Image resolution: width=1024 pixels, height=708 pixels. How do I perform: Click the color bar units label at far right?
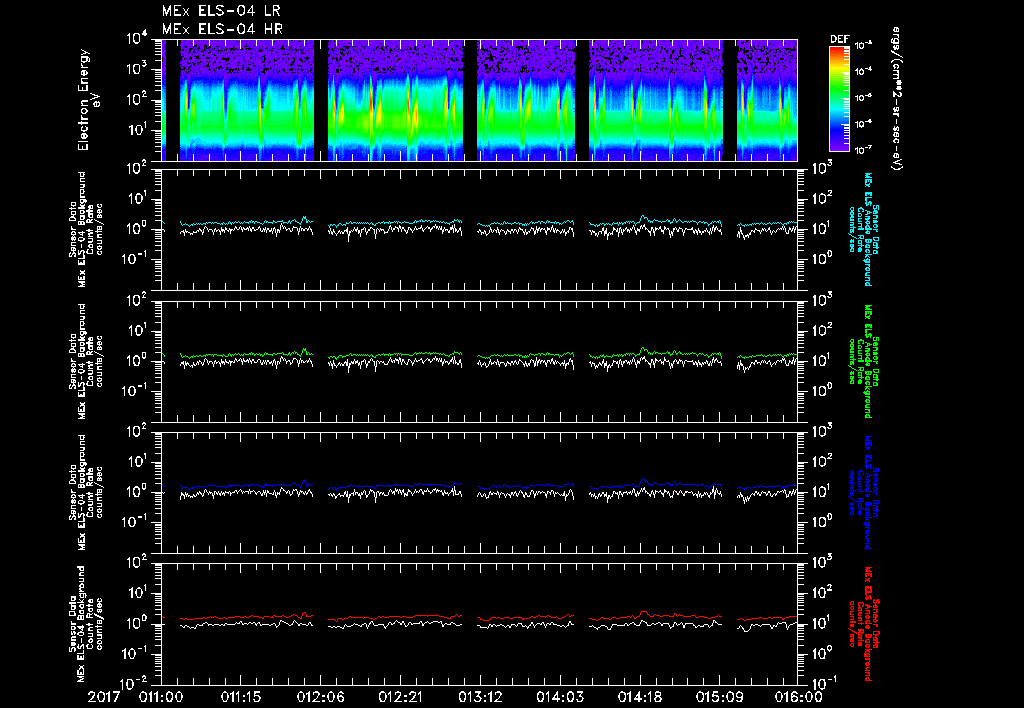click(897, 100)
